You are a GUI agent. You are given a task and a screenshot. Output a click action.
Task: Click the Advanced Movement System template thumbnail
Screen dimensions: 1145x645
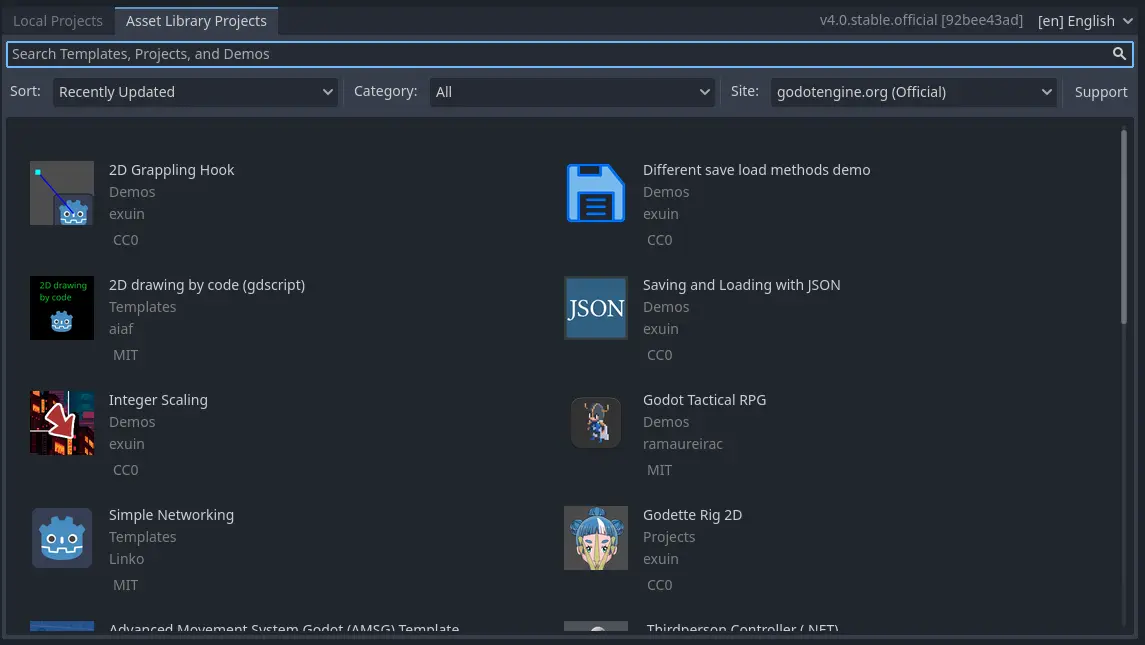click(62, 630)
